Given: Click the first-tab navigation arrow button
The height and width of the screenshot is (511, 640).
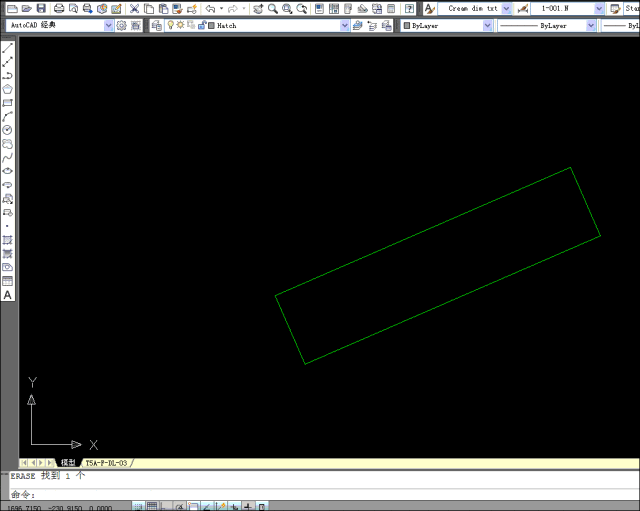Looking at the screenshot, I should pyautogui.click(x=26, y=463).
